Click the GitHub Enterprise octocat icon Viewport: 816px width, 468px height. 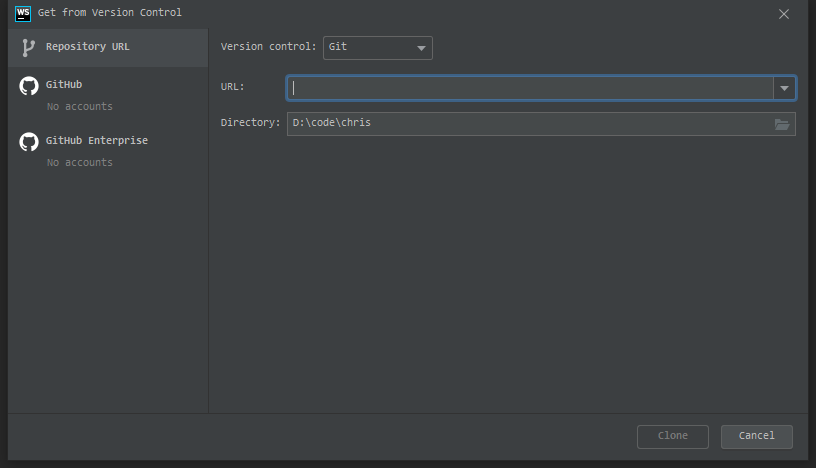pos(29,142)
